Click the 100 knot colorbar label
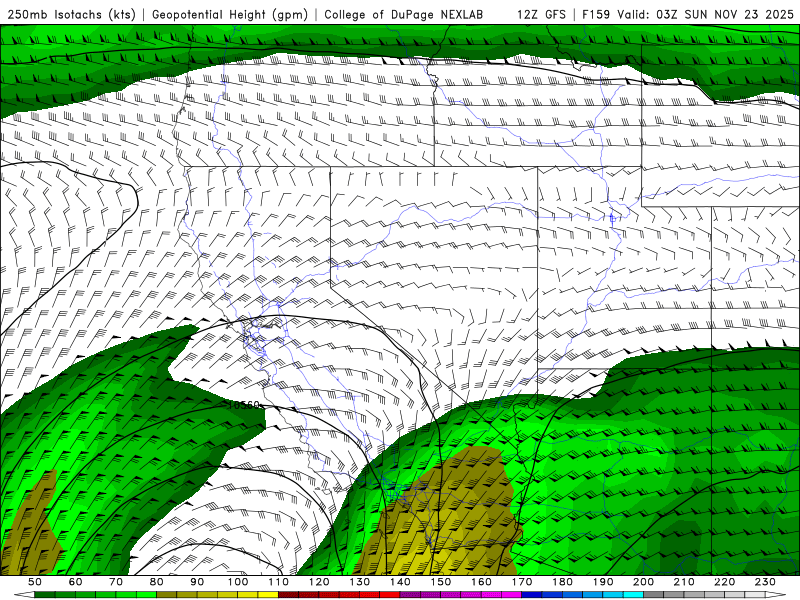Screen dimensions: 800x600 pyautogui.click(x=238, y=582)
